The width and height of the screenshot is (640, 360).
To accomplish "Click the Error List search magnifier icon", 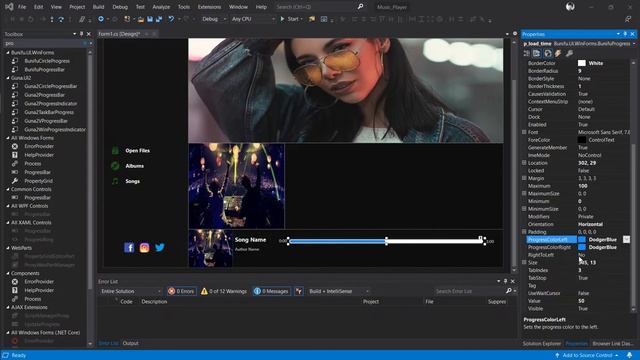I will (509, 291).
